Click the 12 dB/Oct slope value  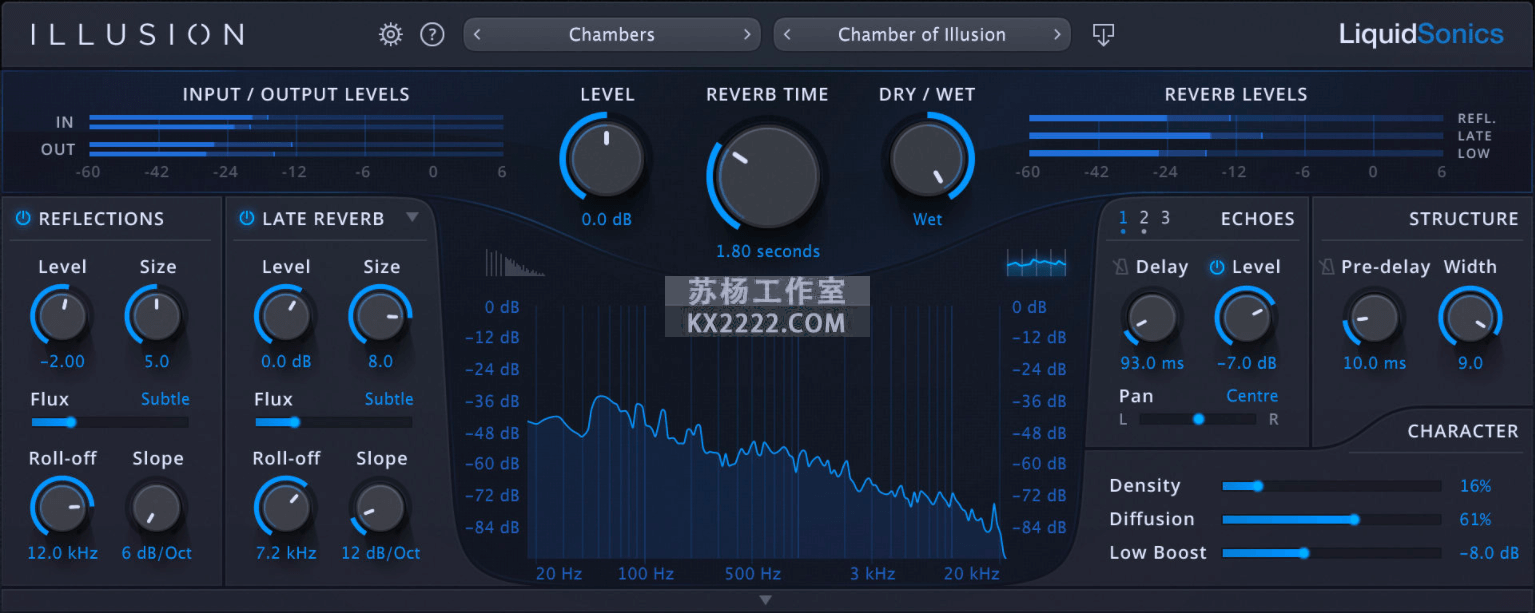coord(380,553)
